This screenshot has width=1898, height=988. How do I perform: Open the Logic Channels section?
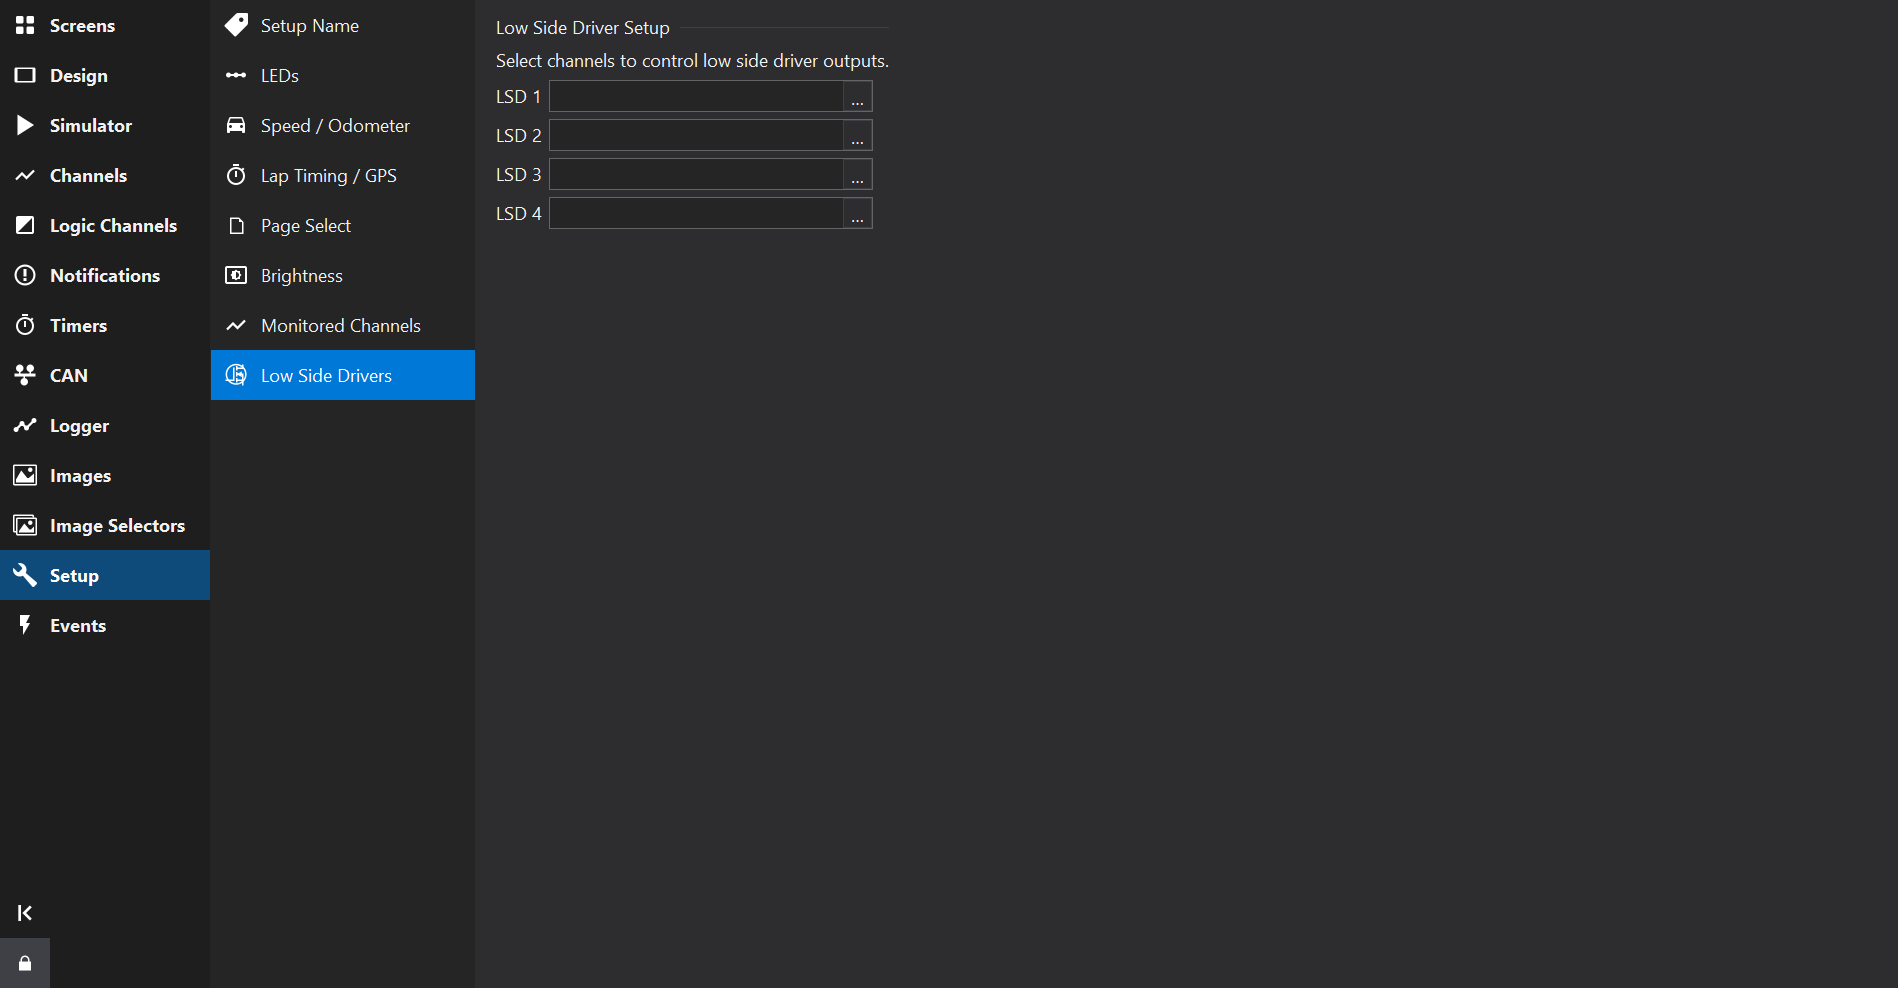pyautogui.click(x=113, y=226)
